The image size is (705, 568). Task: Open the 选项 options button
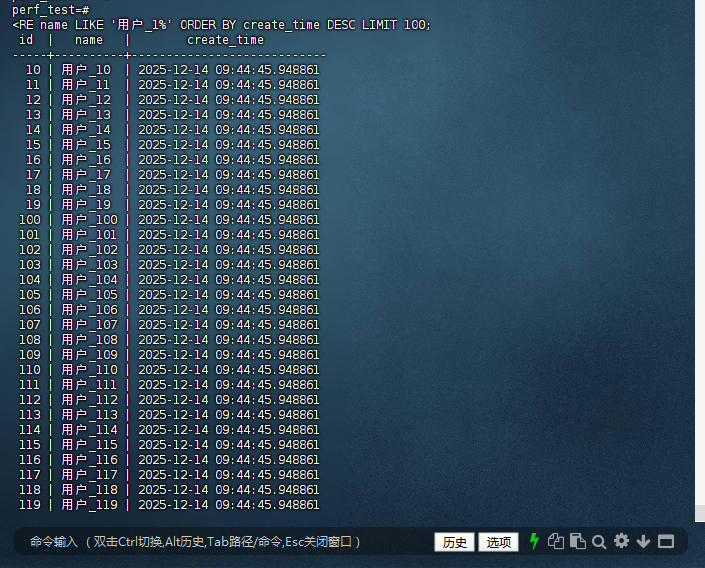tap(499, 542)
